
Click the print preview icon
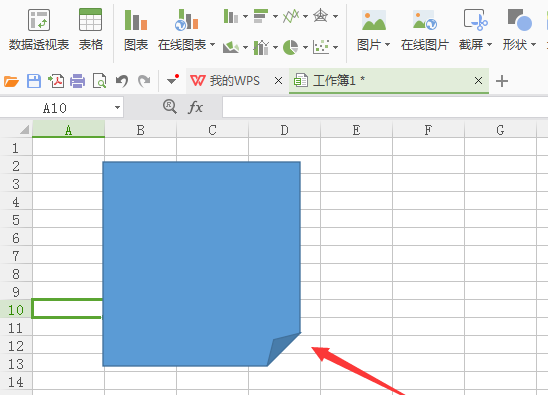pos(100,81)
